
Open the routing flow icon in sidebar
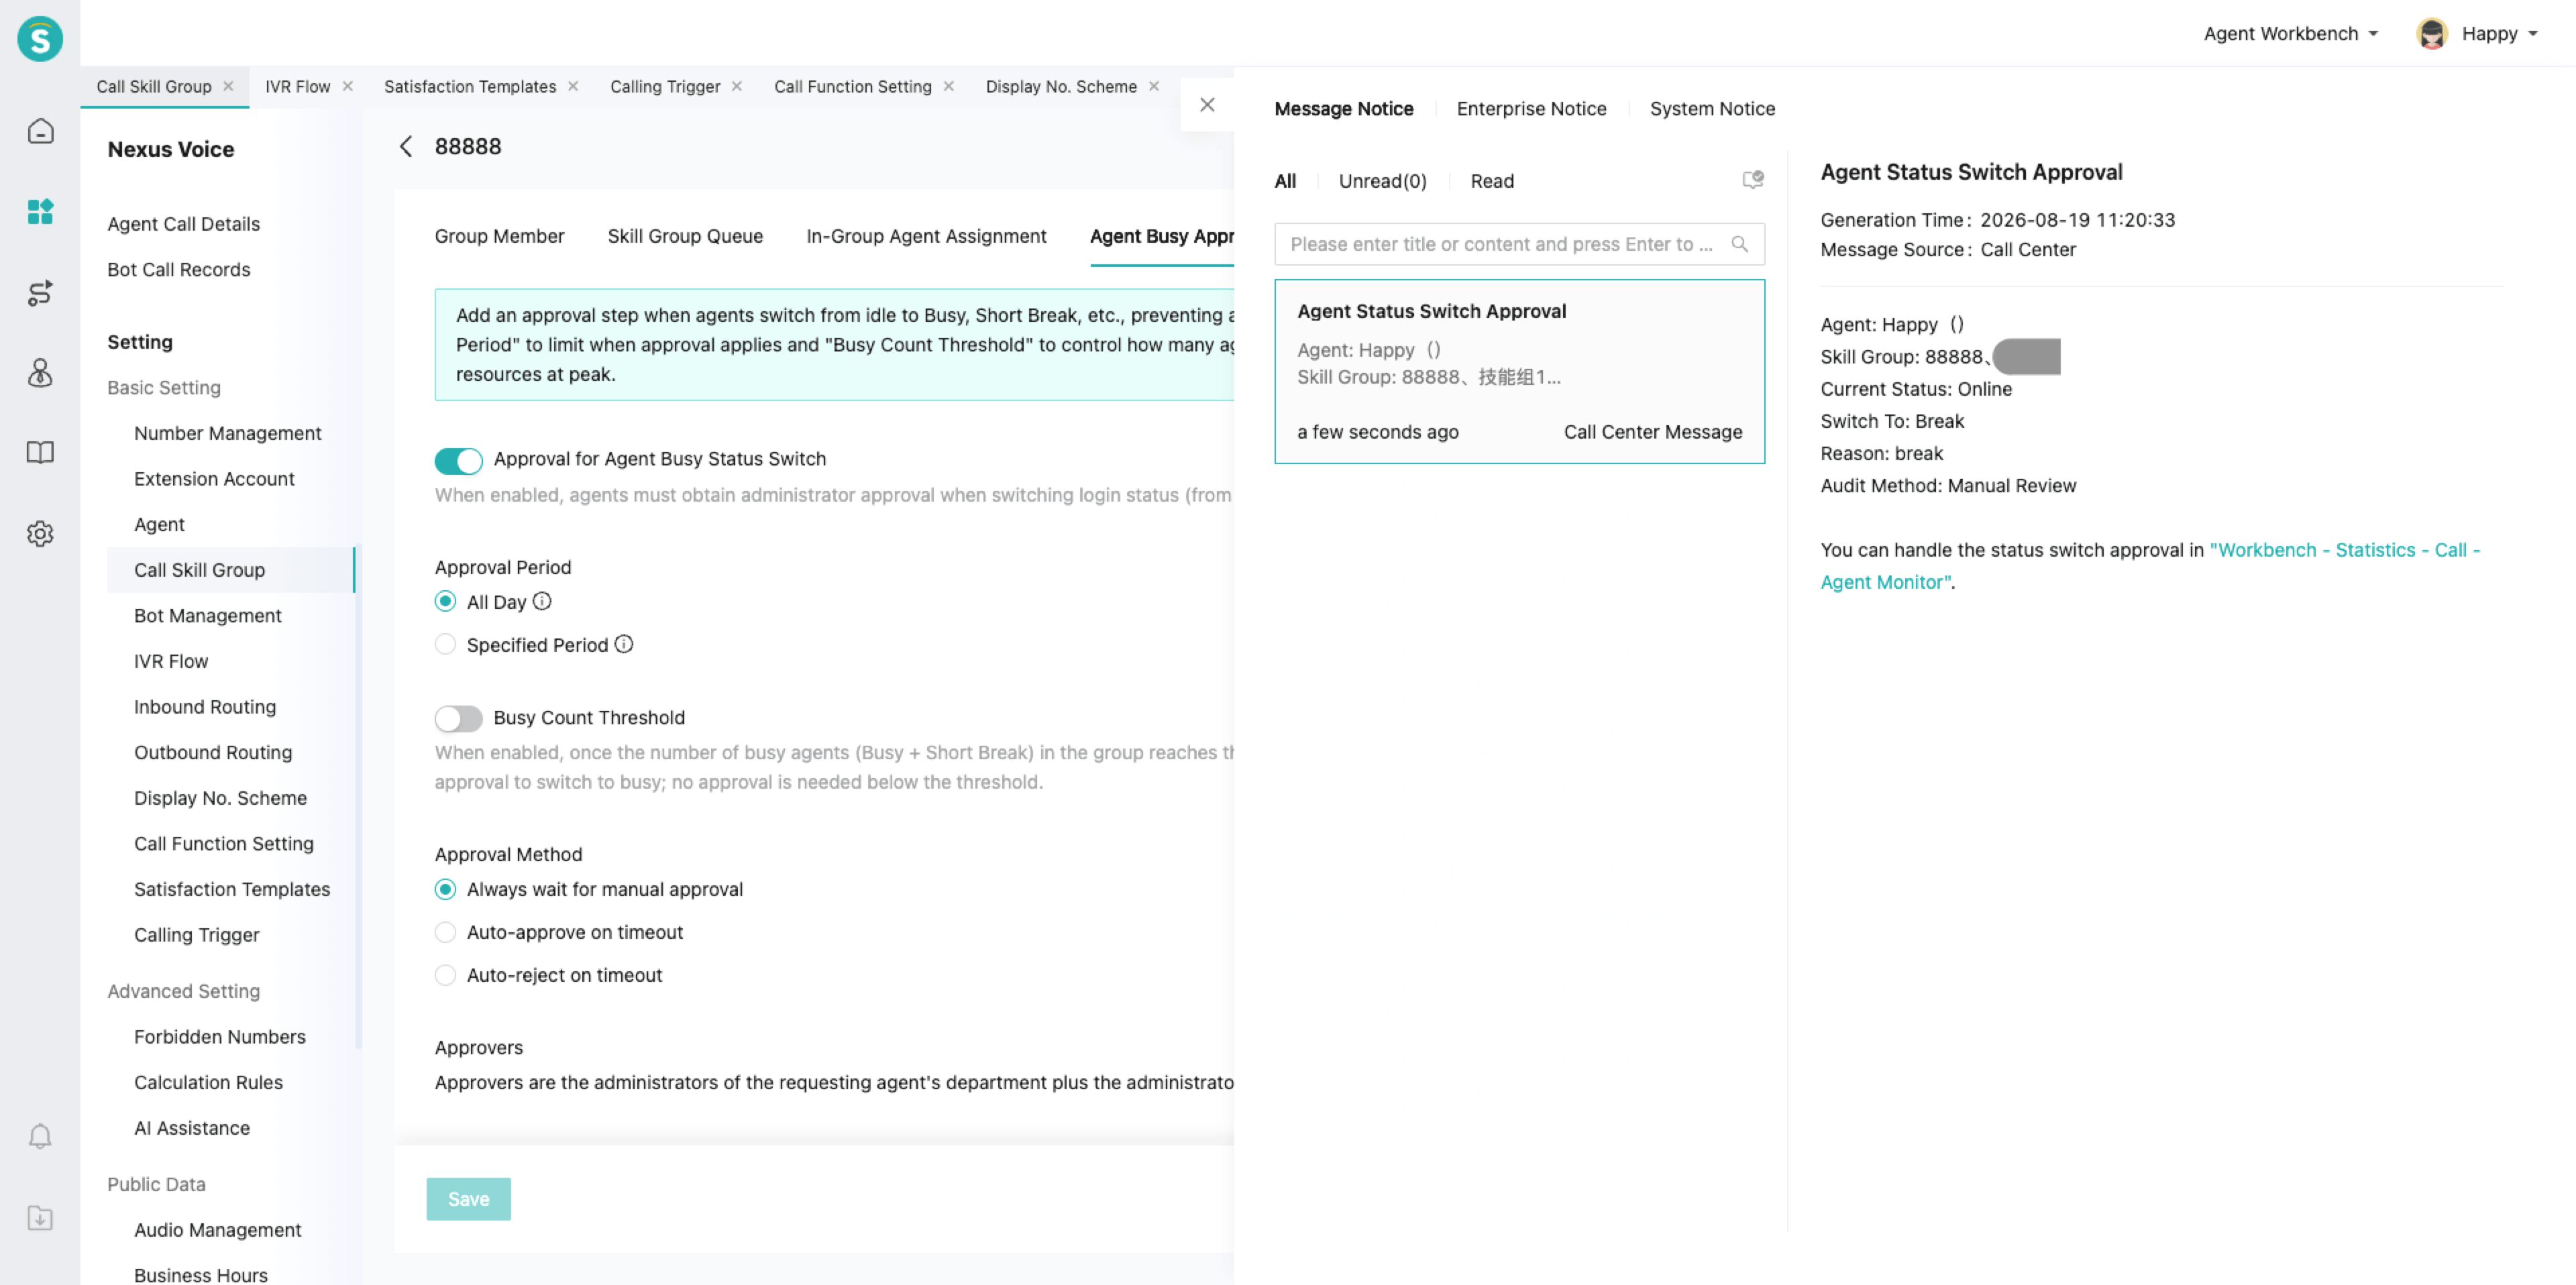40,292
